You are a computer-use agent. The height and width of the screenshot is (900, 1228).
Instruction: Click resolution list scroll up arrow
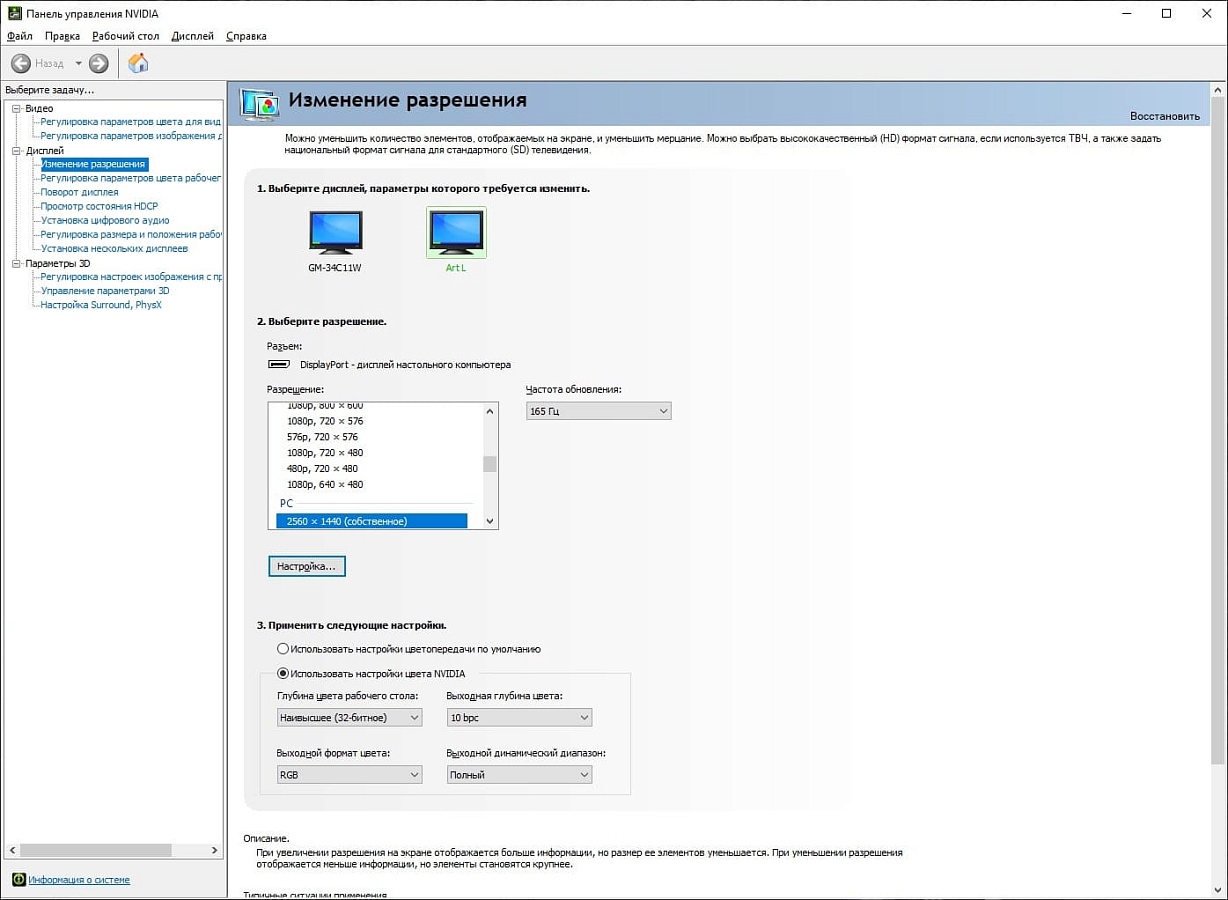tap(490, 411)
